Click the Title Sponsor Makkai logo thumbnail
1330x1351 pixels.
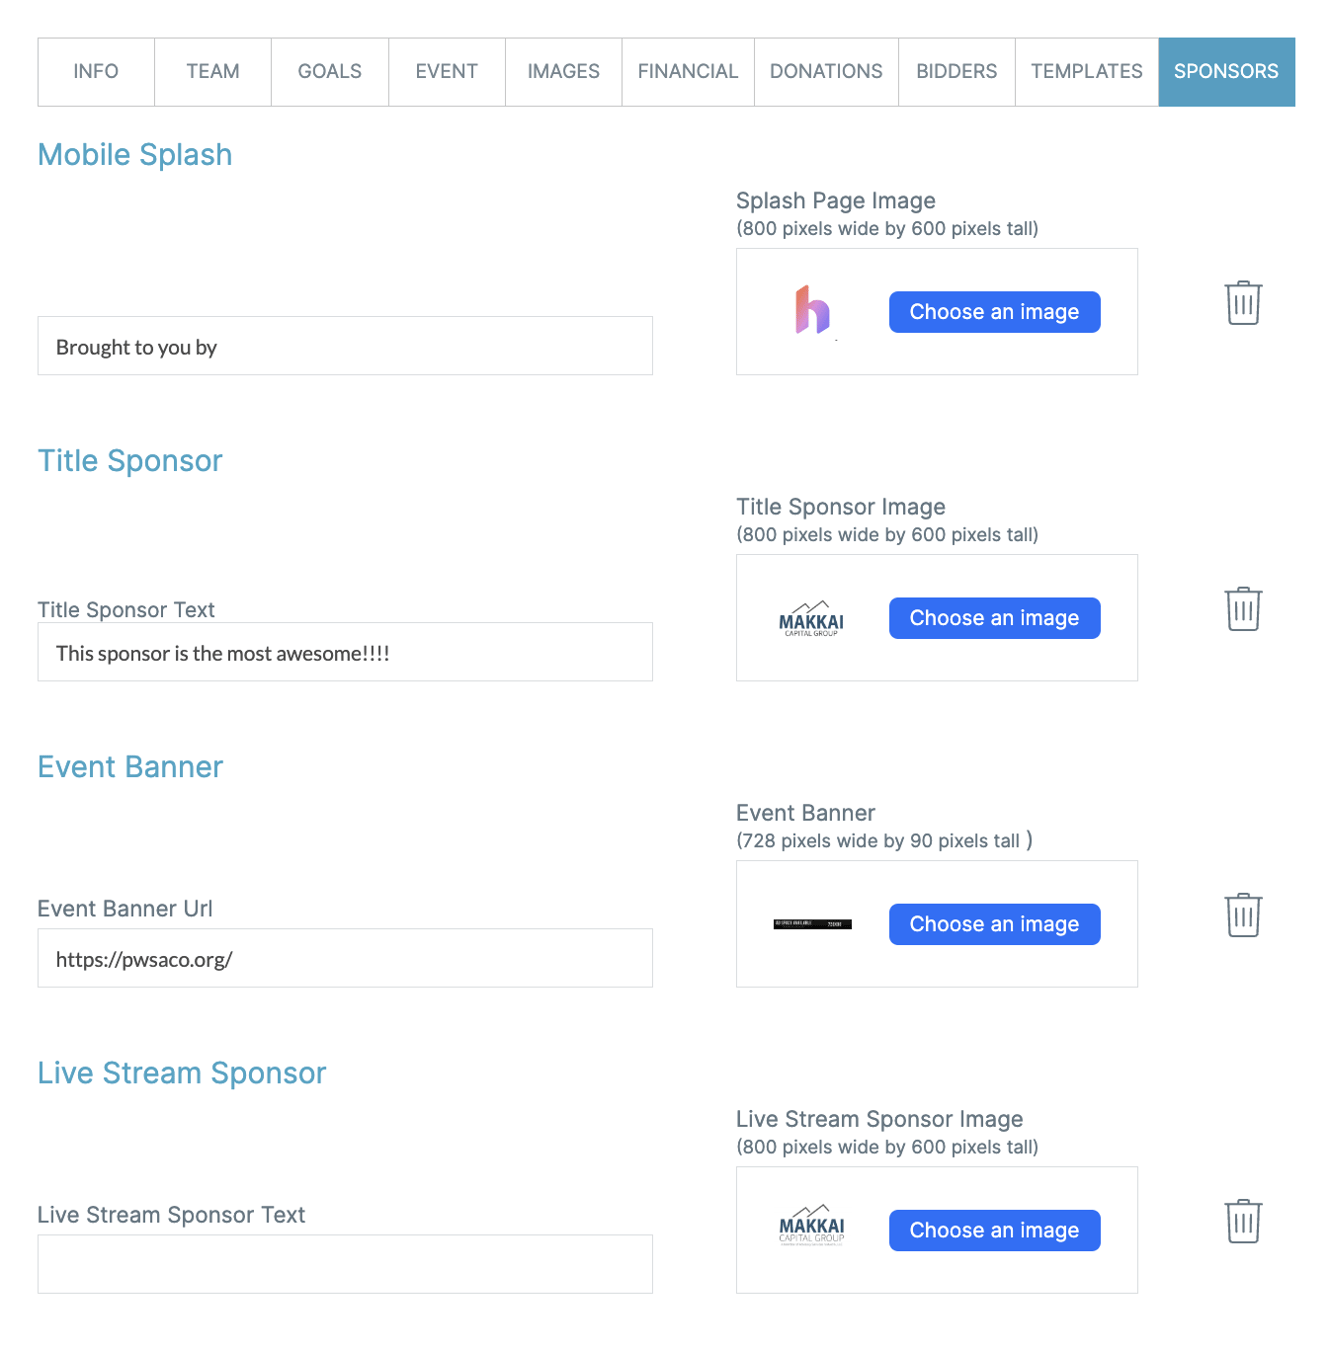[811, 619]
